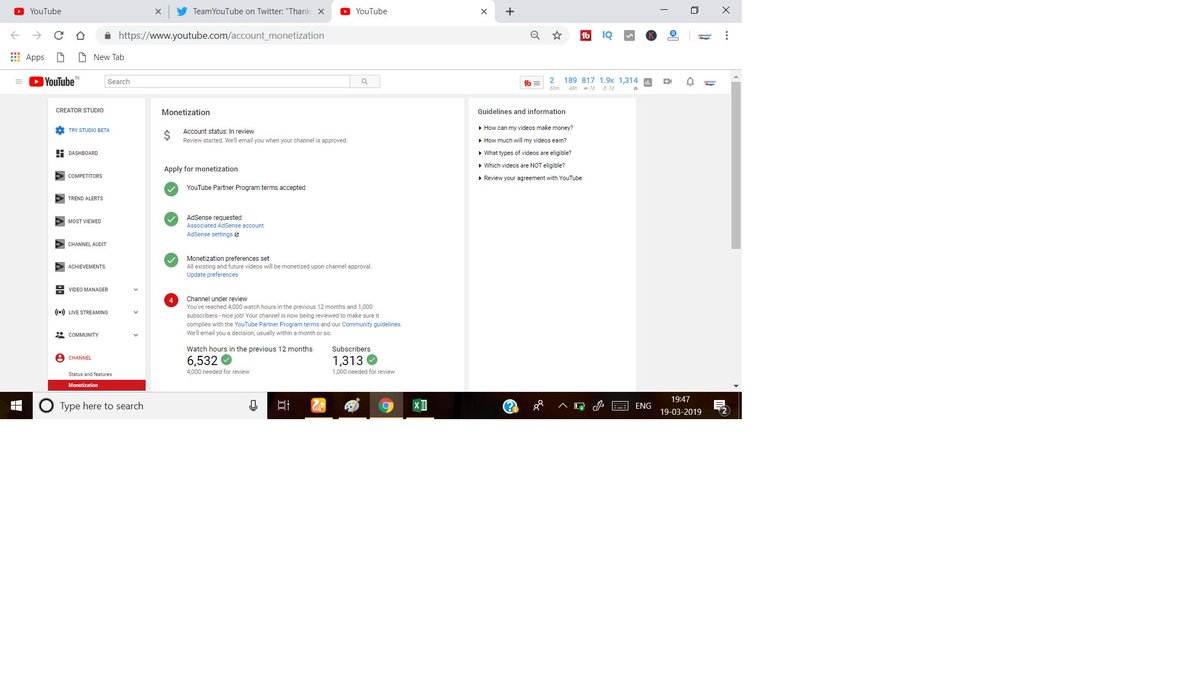The width and height of the screenshot is (1200, 674).
Task: Open the YouTube account avatar menu
Action: [x=710, y=82]
